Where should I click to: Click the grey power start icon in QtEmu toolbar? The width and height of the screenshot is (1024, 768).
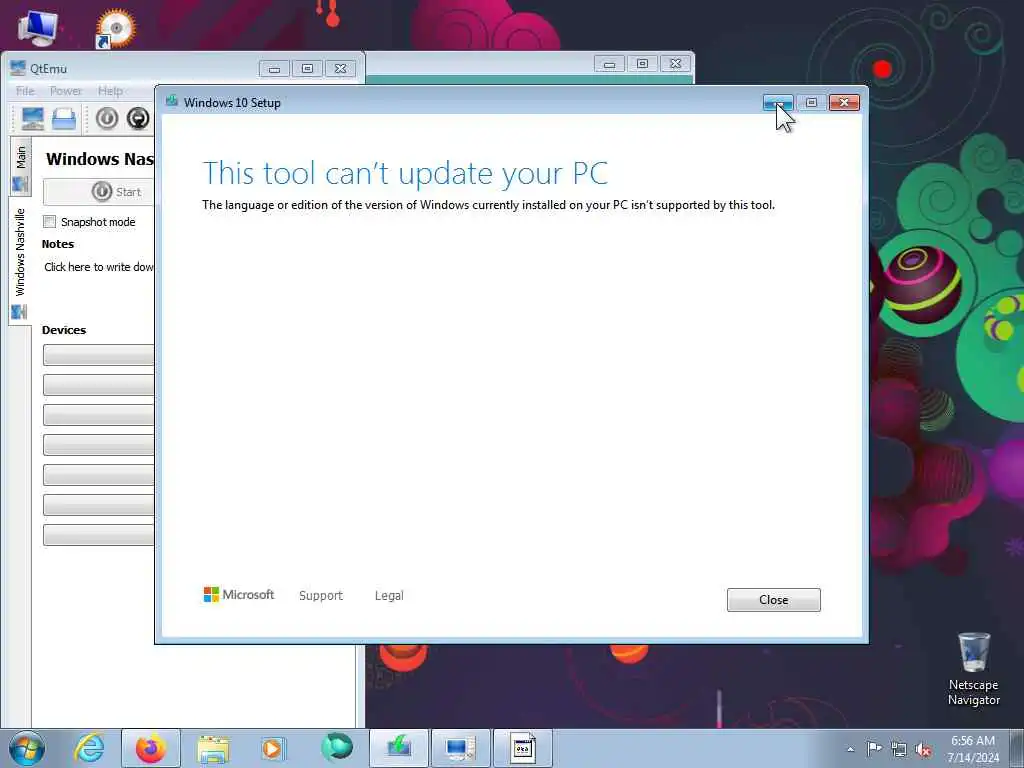tap(107, 118)
